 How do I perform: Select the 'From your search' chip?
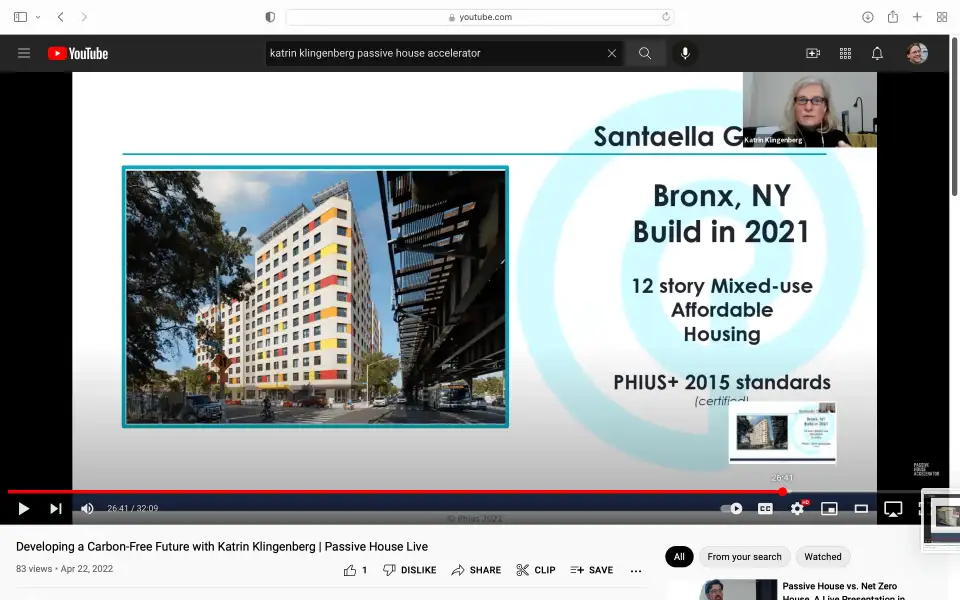tap(744, 557)
